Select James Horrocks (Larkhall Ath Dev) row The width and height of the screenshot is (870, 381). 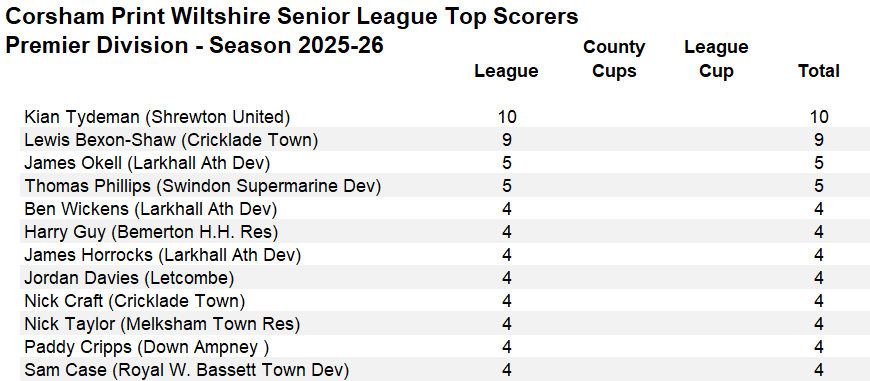click(x=445, y=255)
